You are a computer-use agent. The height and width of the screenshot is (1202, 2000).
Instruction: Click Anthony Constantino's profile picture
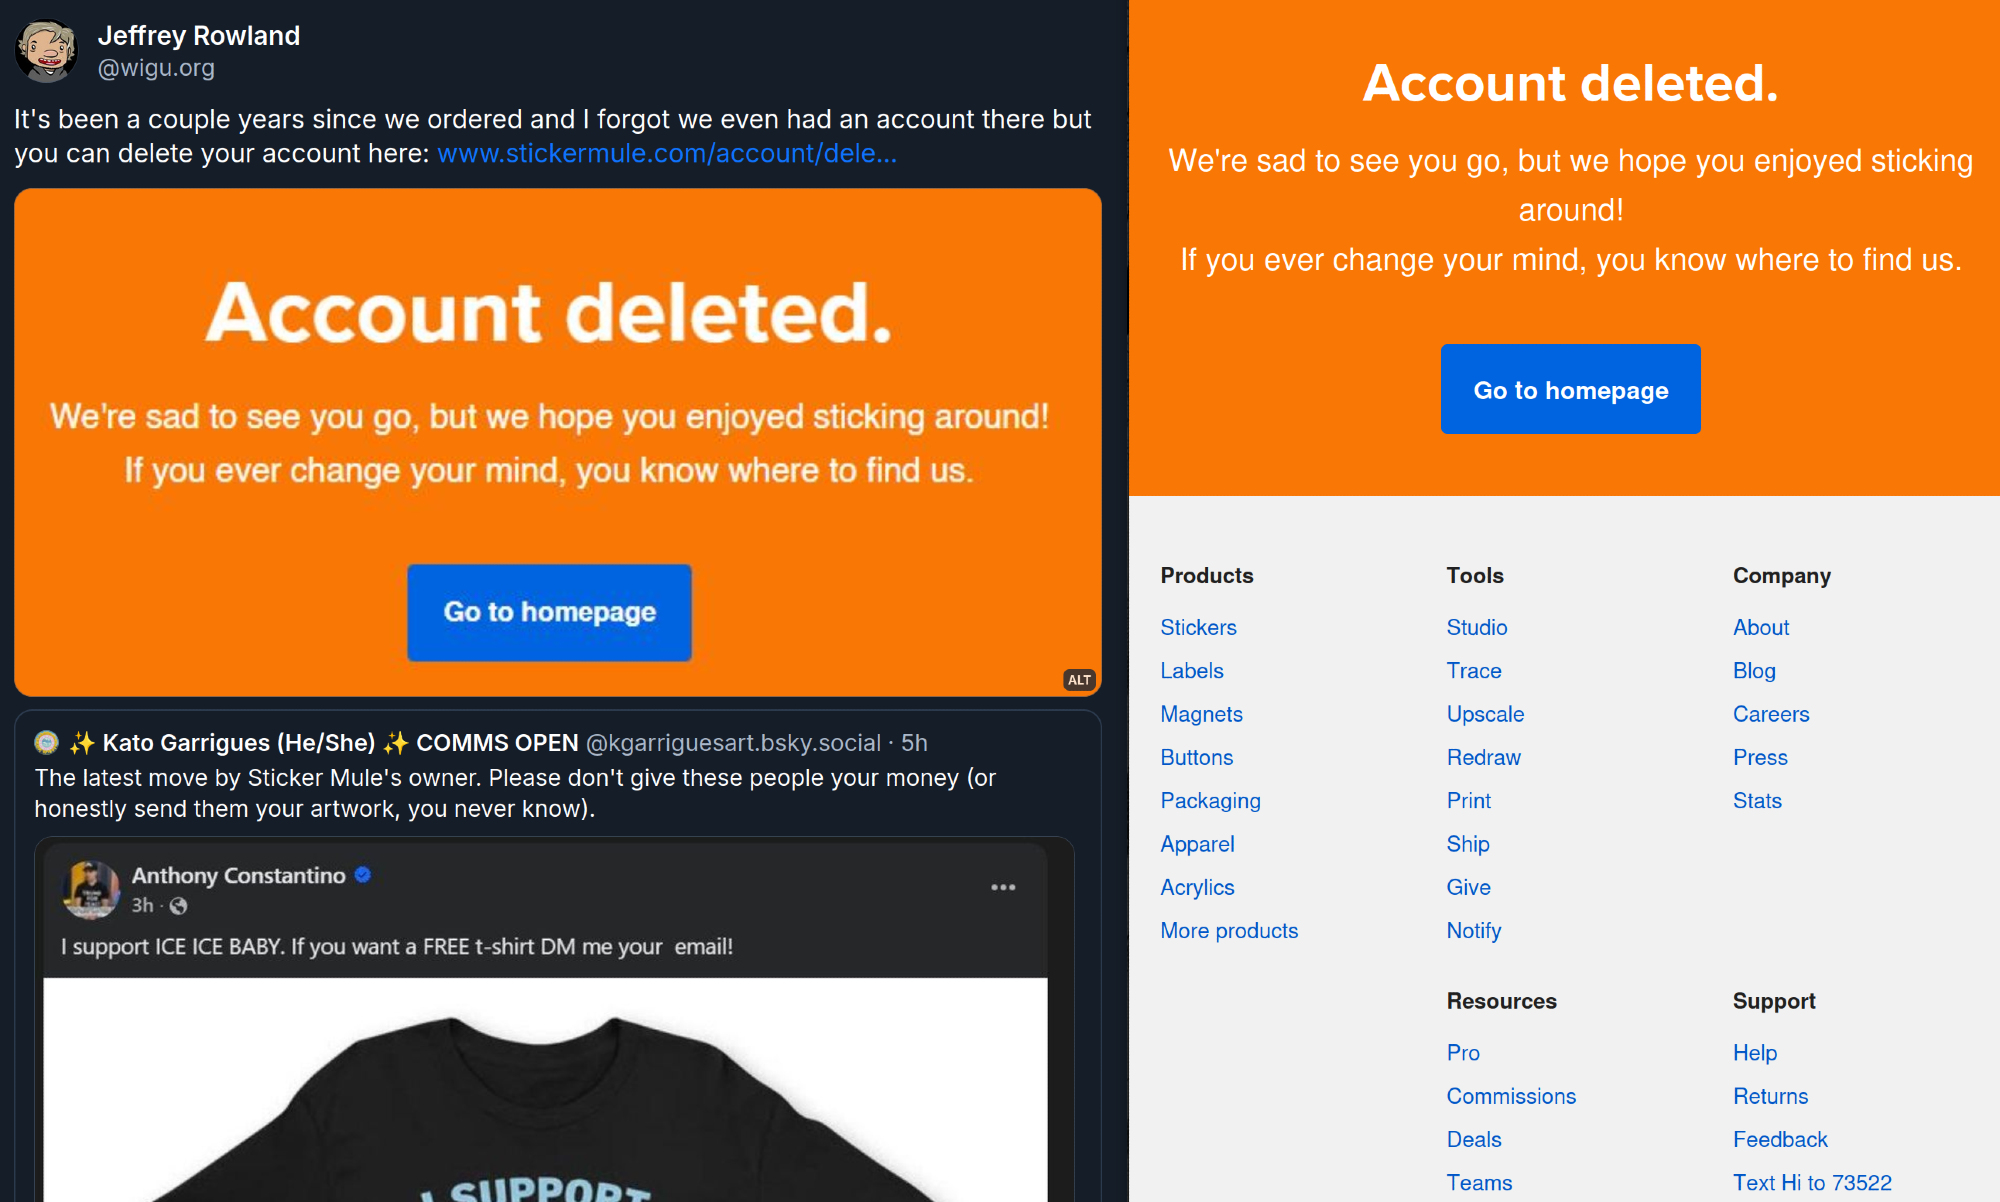coord(91,889)
